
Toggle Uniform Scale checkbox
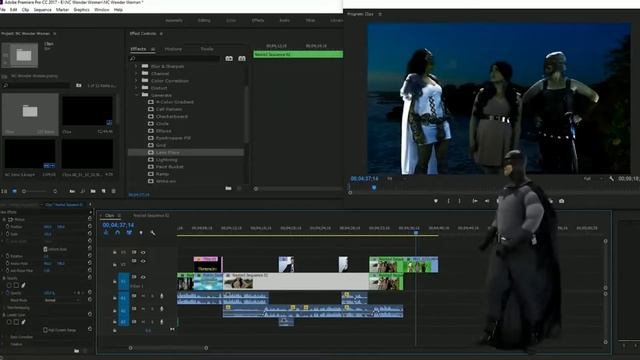pos(45,249)
